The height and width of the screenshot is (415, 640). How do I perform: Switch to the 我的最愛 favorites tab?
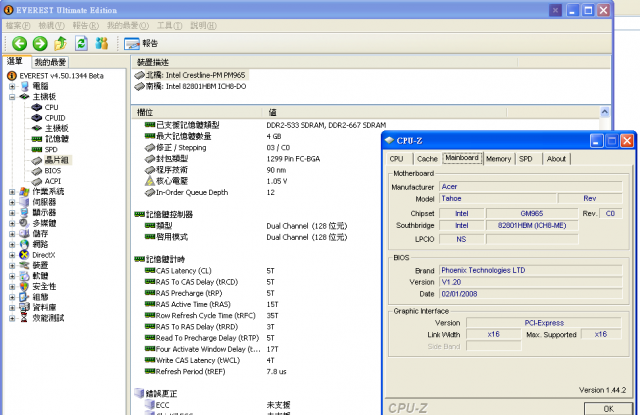(50, 62)
